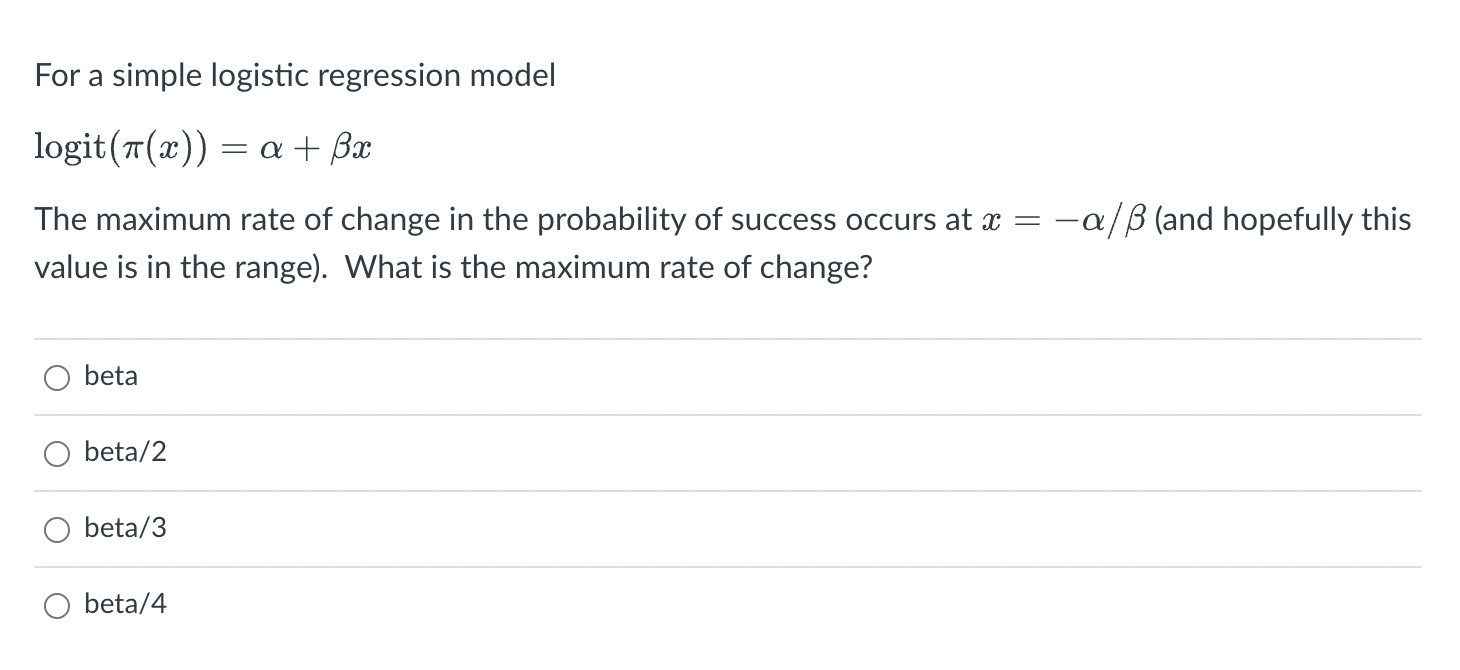Click the beta/2 answer label text
Screen dimensions: 1460x670
(125, 452)
